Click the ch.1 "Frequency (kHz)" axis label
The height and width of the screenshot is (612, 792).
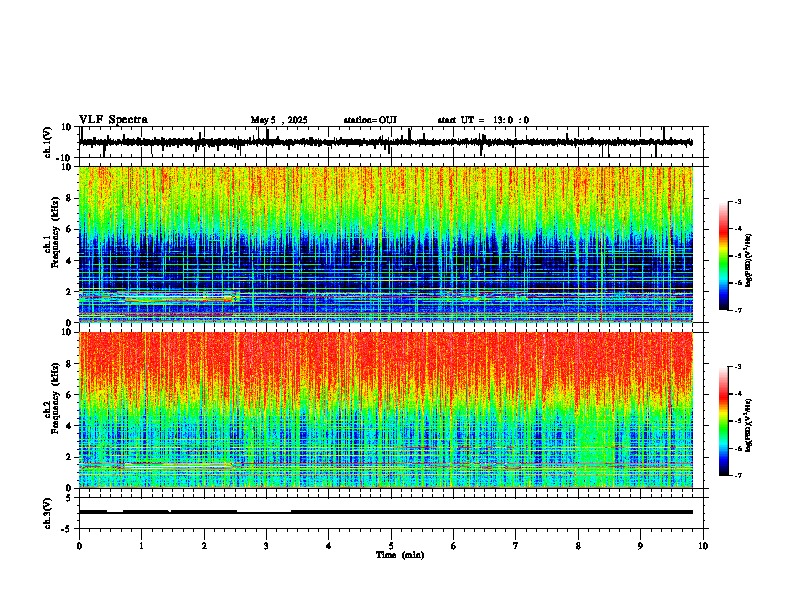click(x=55, y=233)
